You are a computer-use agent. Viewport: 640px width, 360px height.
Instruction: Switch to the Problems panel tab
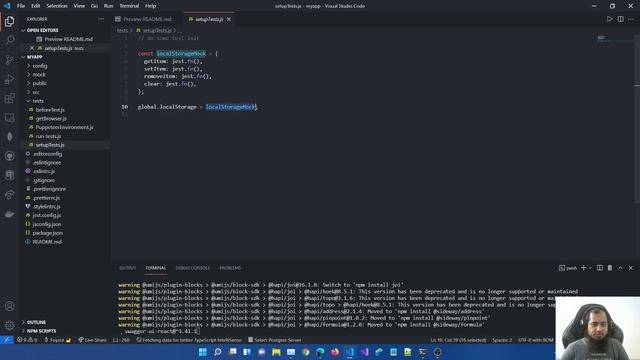tap(230, 268)
